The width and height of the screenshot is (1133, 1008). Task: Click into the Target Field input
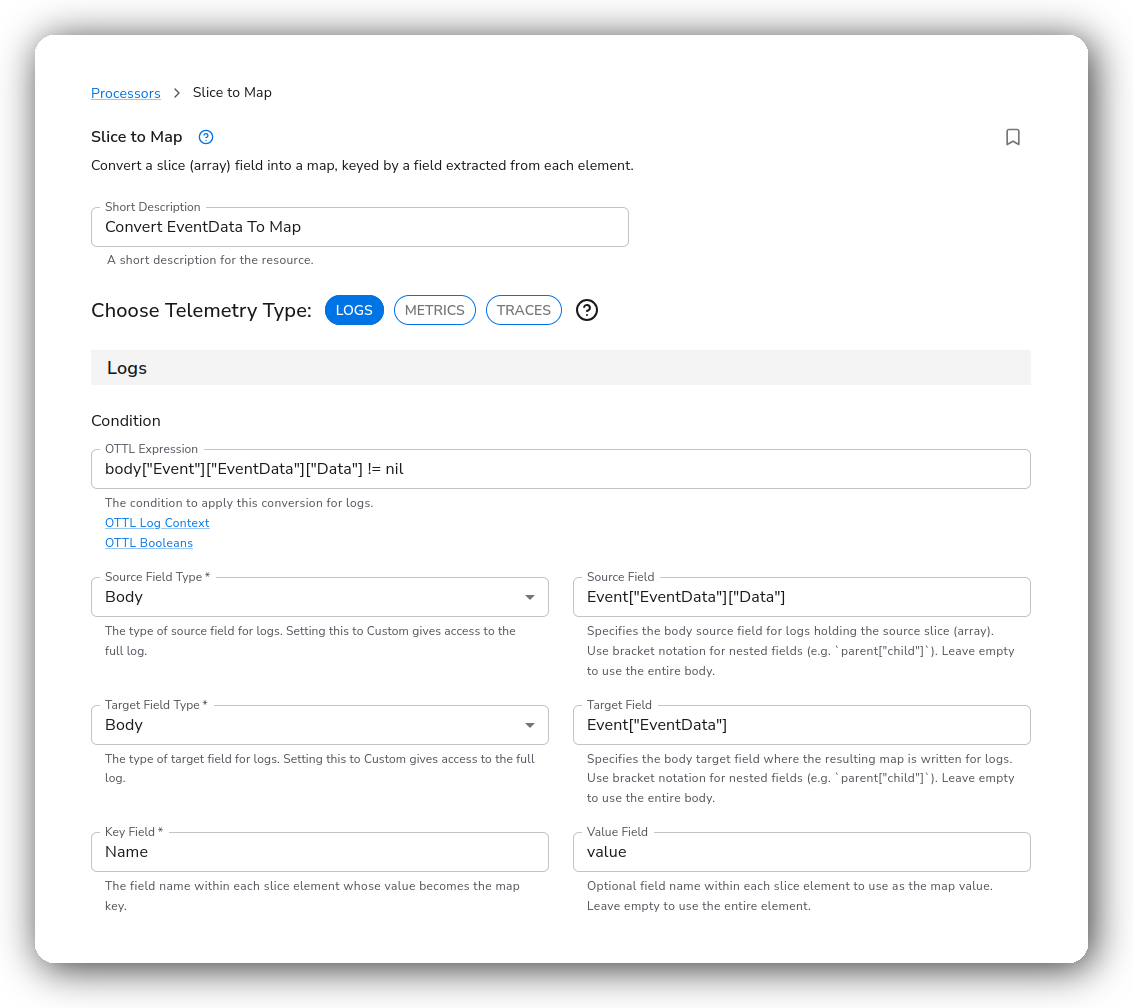[x=801, y=725]
